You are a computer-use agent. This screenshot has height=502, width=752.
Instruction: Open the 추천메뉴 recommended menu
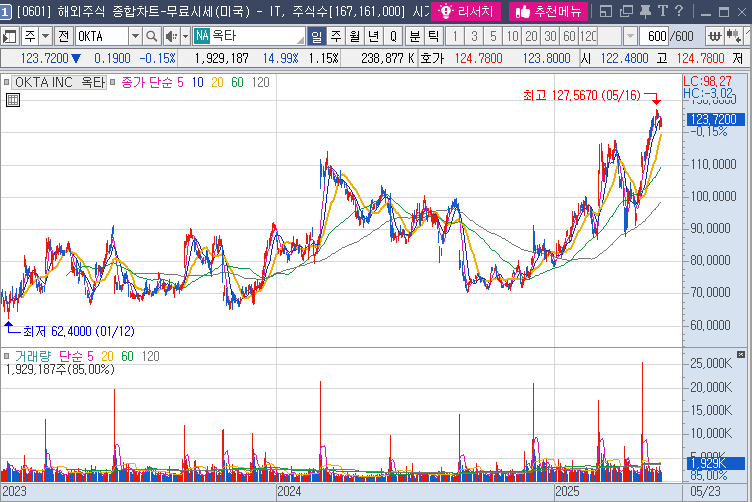[x=548, y=11]
